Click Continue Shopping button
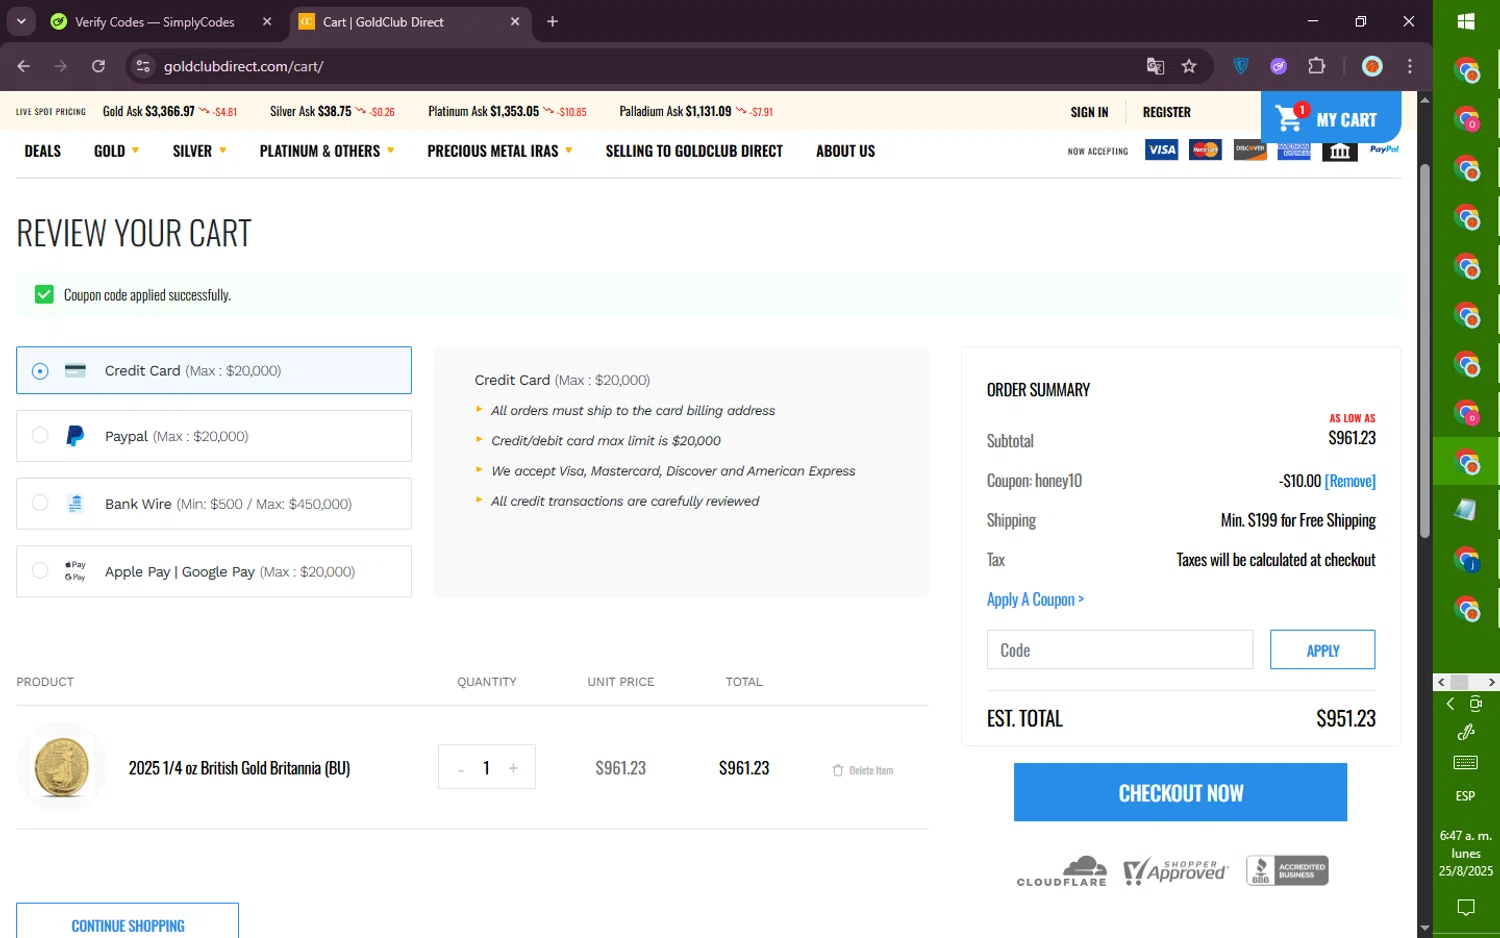1500x938 pixels. 127,921
